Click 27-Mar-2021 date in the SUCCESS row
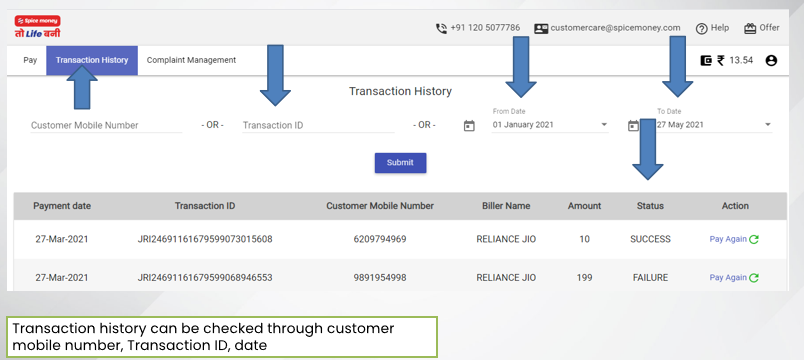This screenshot has width=804, height=360. click(62, 239)
